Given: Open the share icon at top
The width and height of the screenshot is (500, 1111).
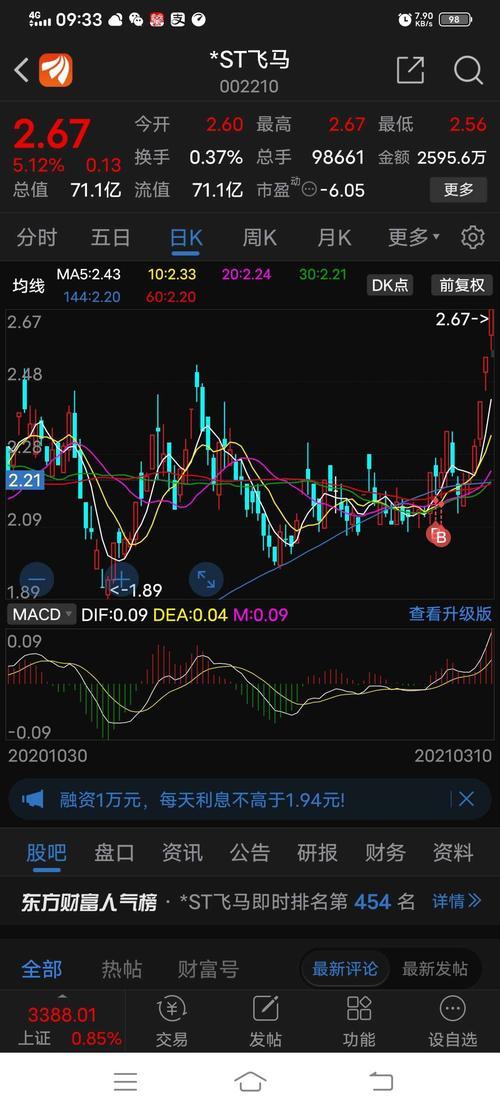Looking at the screenshot, I should [x=410, y=70].
